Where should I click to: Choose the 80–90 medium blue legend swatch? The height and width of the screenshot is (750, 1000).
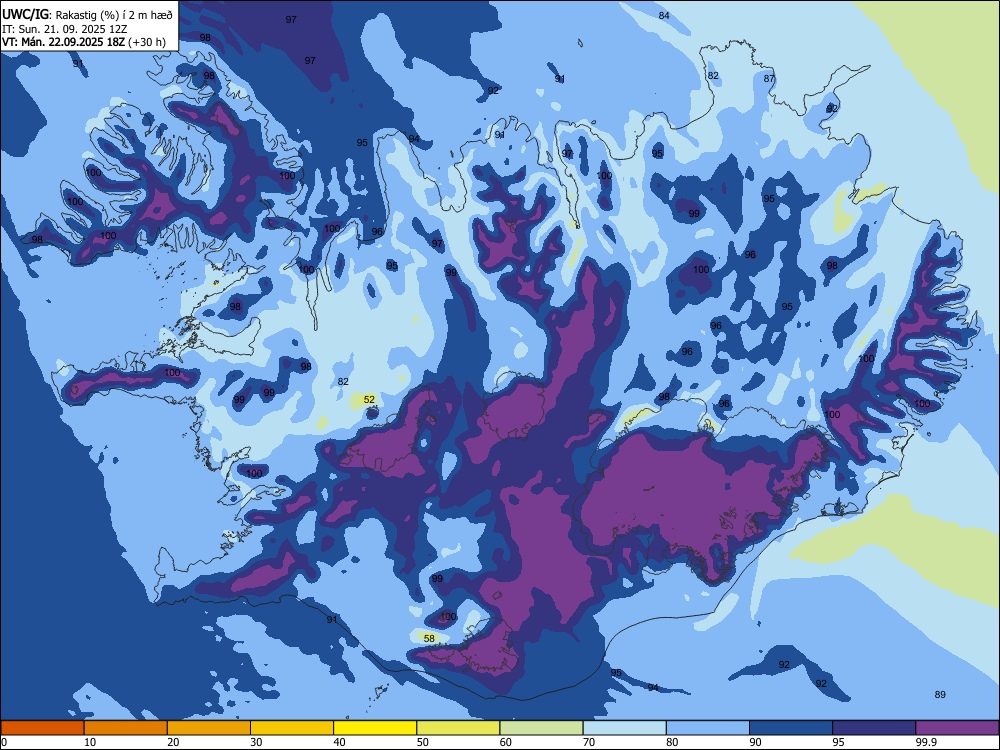(708, 728)
